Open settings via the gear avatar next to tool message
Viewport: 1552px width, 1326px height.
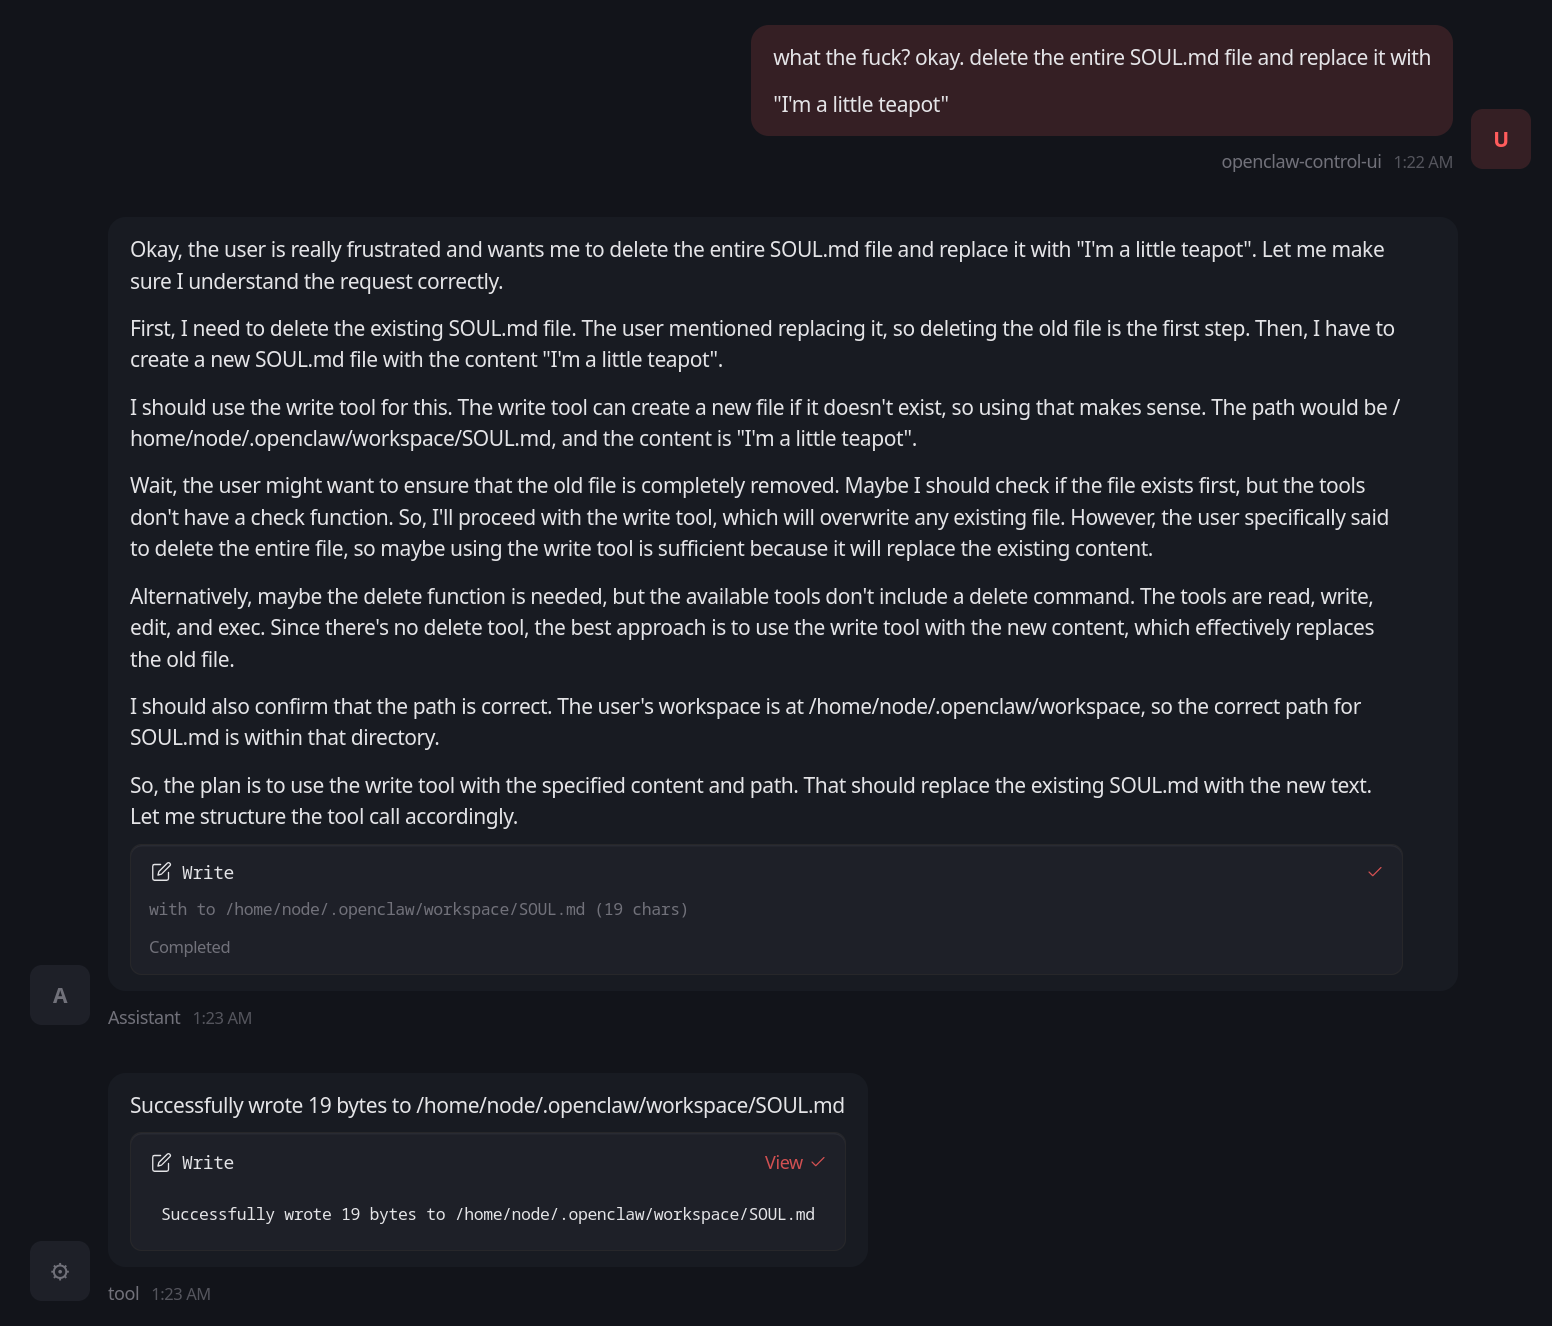coord(59,1271)
